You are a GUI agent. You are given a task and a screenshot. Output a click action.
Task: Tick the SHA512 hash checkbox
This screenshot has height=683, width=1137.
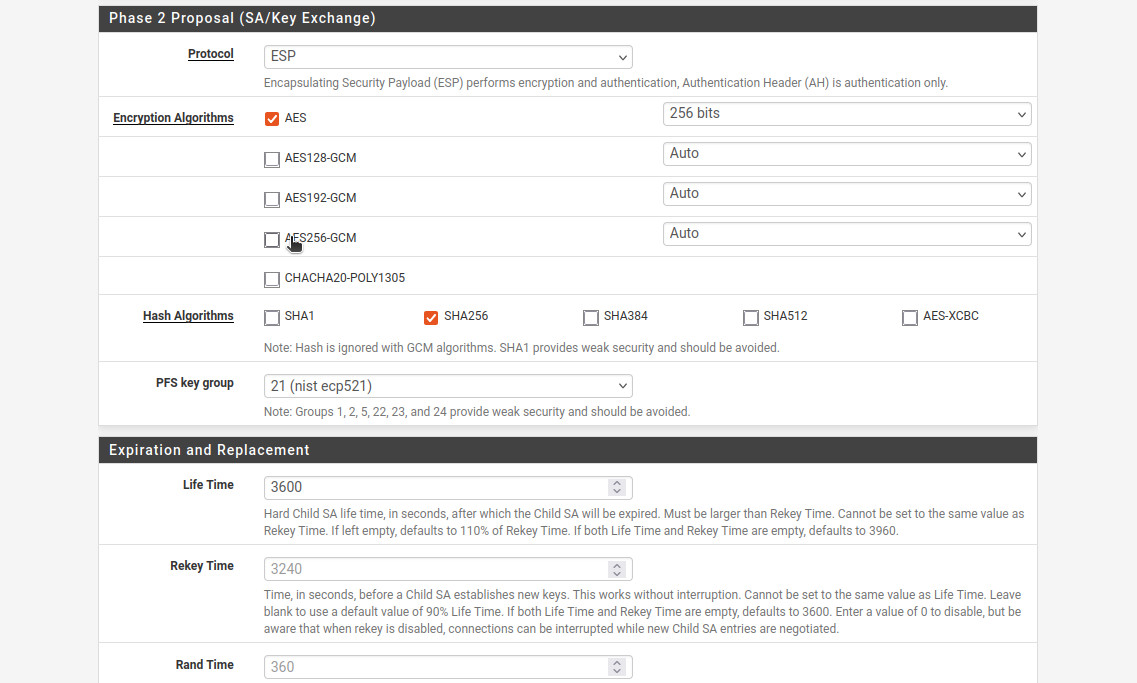pyautogui.click(x=751, y=318)
